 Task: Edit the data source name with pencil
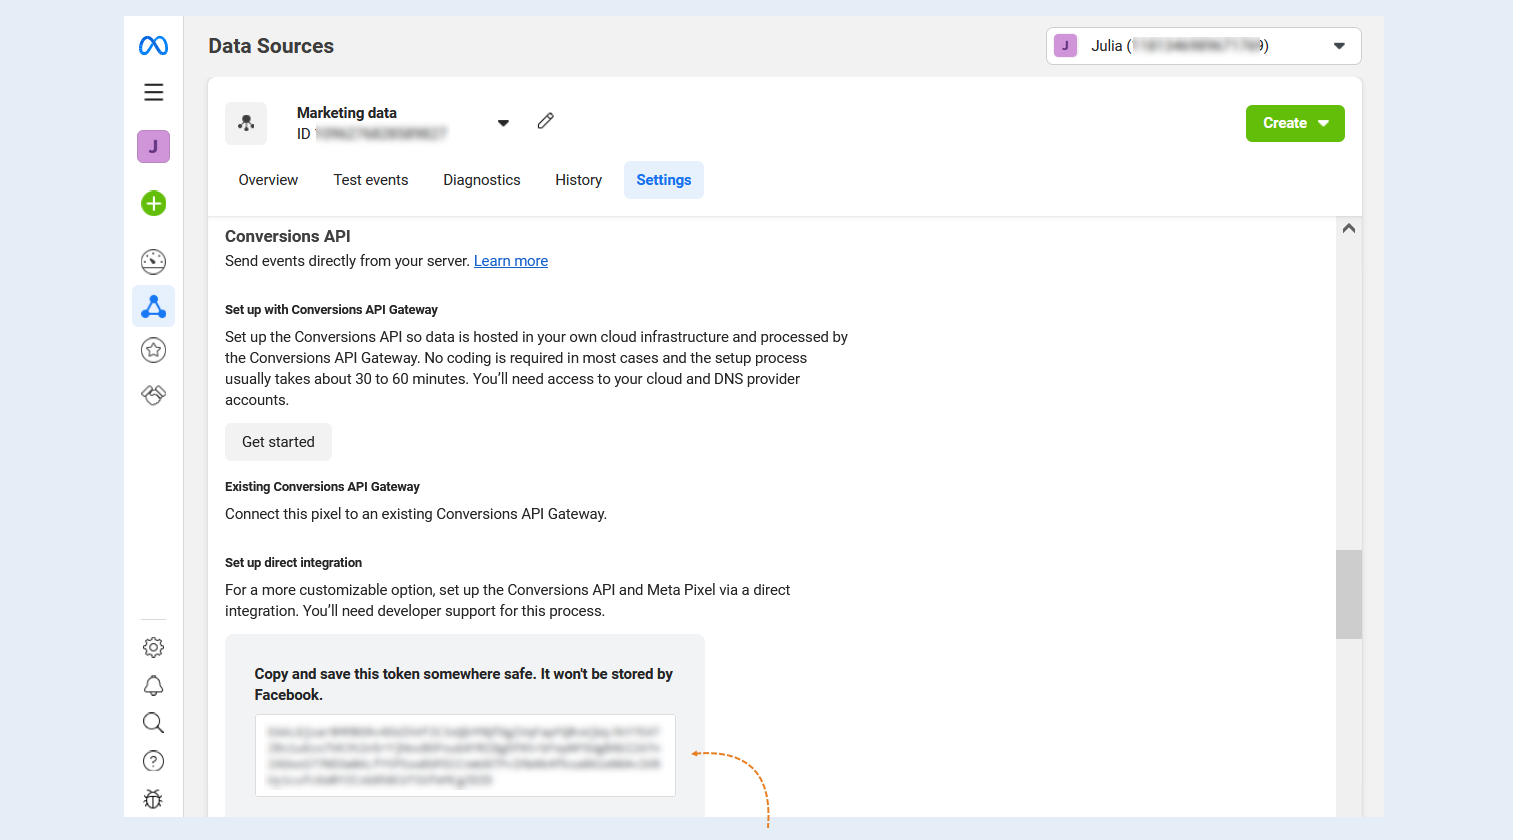click(x=545, y=121)
